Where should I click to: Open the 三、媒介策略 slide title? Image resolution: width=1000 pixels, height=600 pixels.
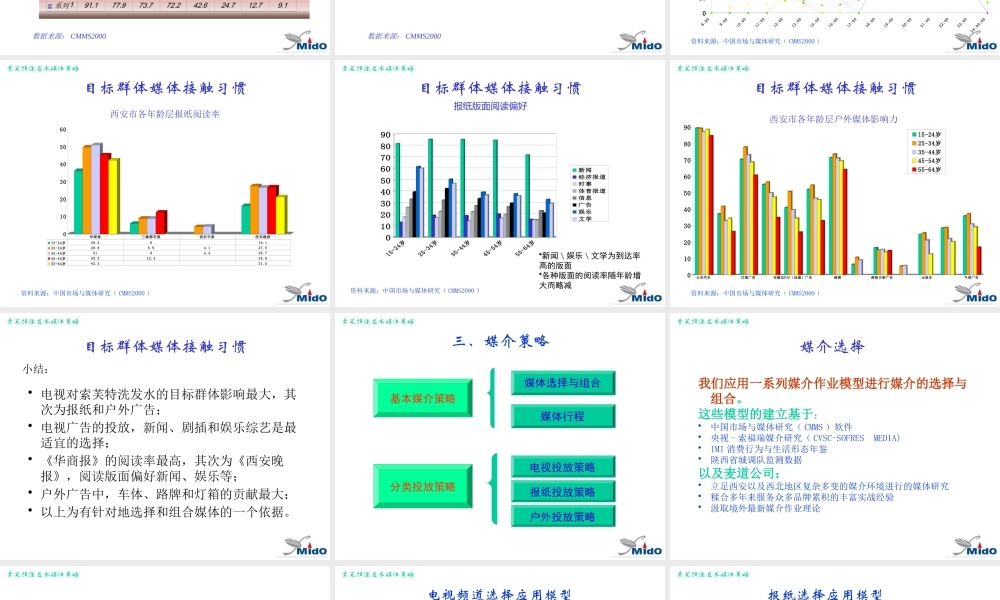tap(501, 341)
